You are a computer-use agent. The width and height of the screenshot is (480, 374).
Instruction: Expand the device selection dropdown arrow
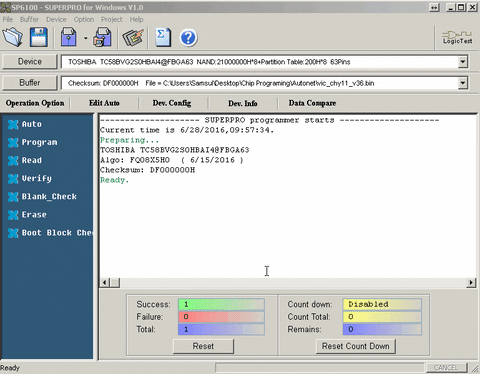click(462, 62)
